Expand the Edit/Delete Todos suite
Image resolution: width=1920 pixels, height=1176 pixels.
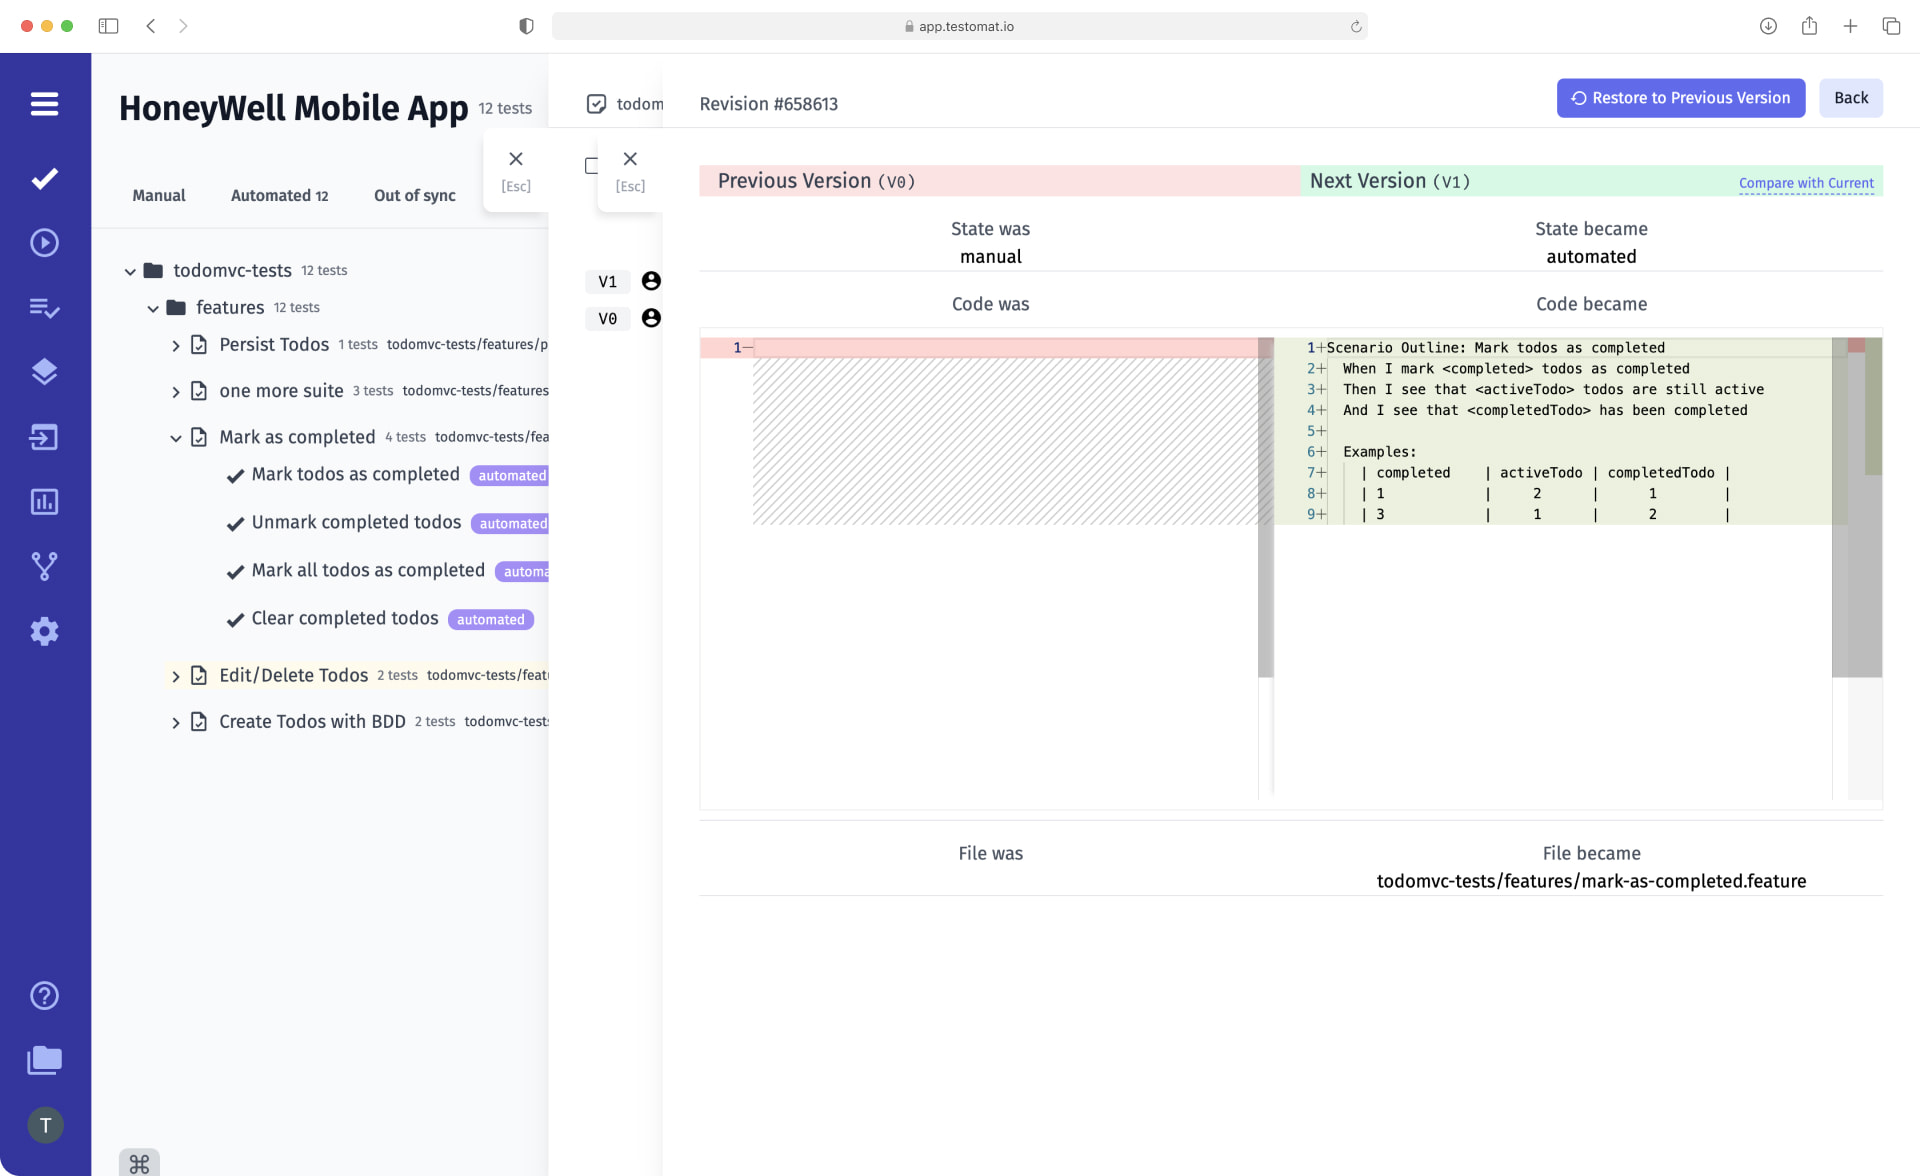[x=176, y=674]
